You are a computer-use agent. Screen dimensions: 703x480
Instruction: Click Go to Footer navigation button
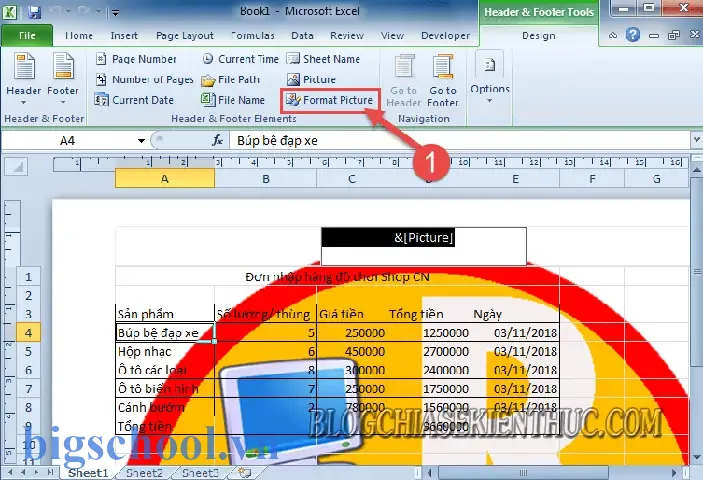(x=443, y=81)
